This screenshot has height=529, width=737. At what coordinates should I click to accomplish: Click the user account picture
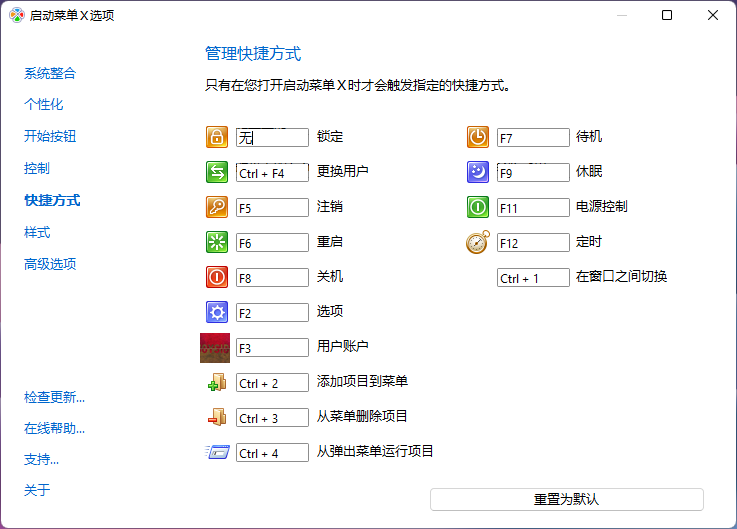tap(215, 347)
